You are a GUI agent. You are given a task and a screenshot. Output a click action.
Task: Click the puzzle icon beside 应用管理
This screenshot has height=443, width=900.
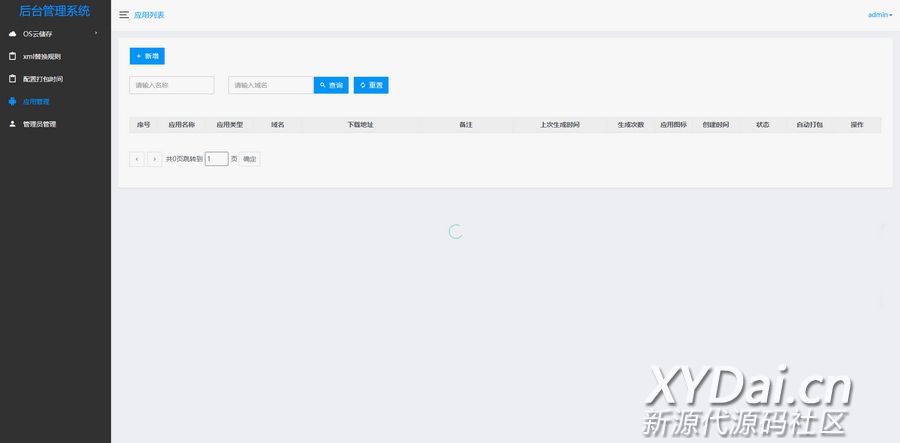point(12,101)
